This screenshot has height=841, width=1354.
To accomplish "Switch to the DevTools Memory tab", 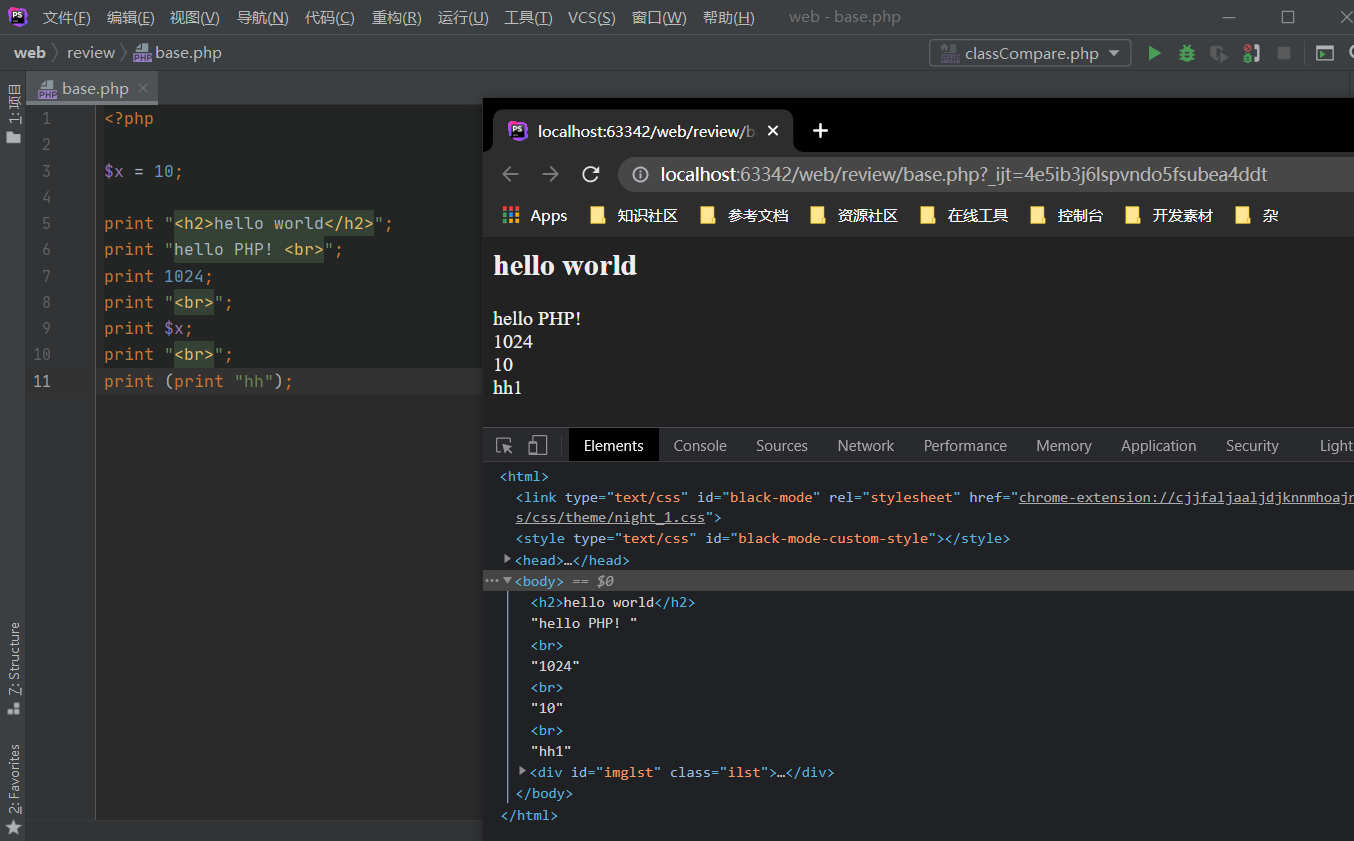I will point(1064,446).
